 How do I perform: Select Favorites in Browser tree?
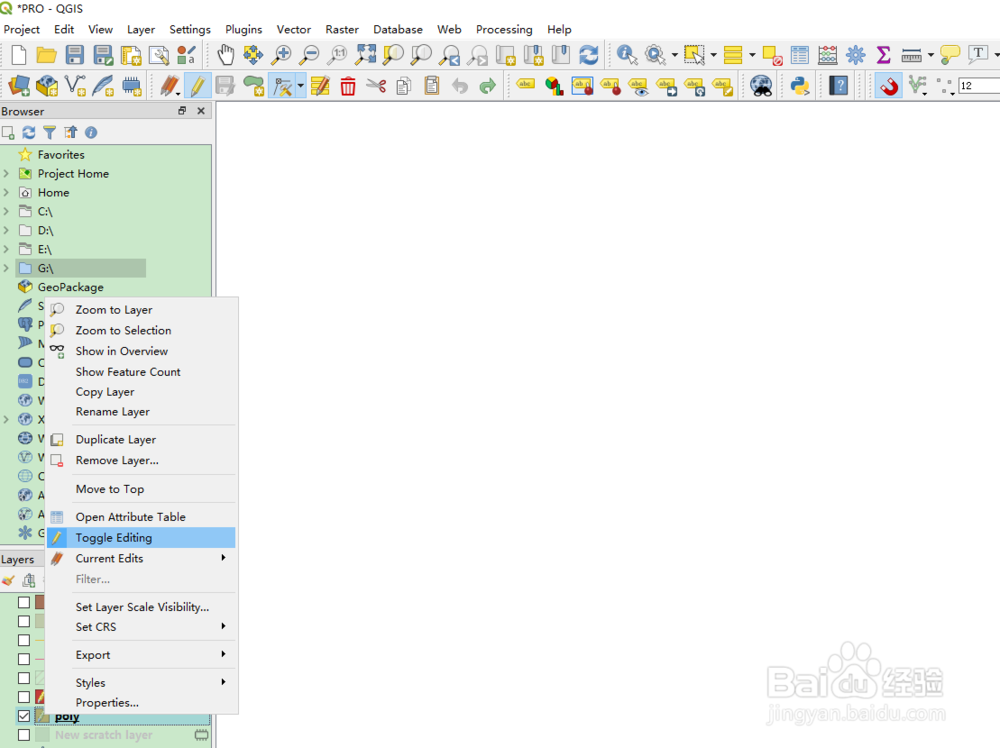coord(61,154)
